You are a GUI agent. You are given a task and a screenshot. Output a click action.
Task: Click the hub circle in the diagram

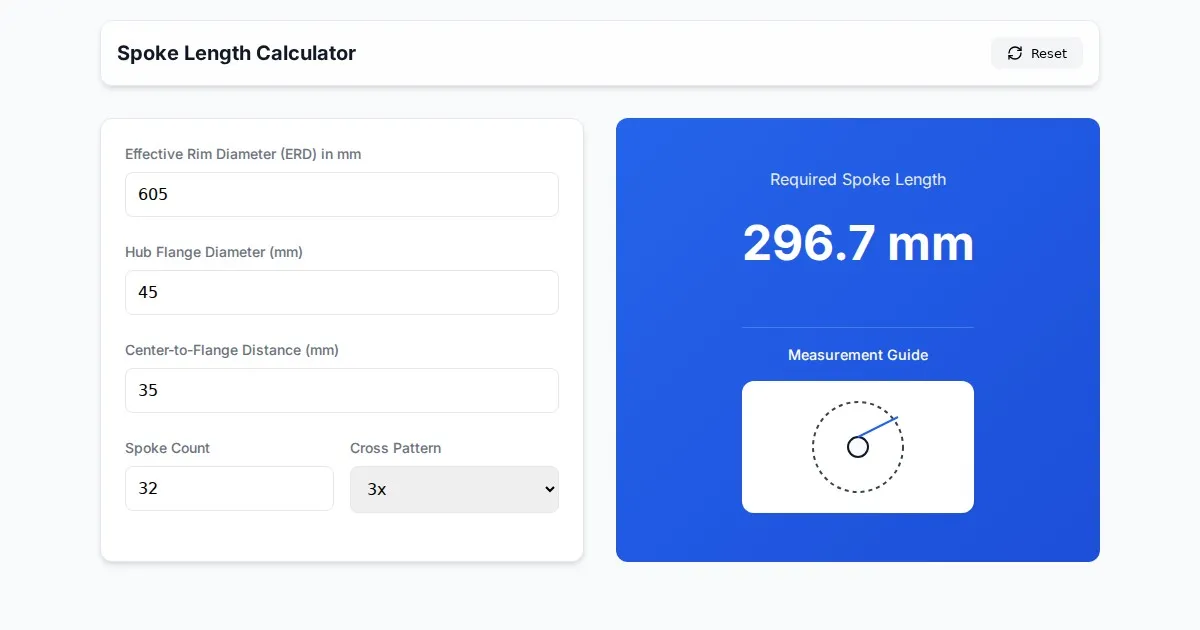(x=858, y=447)
